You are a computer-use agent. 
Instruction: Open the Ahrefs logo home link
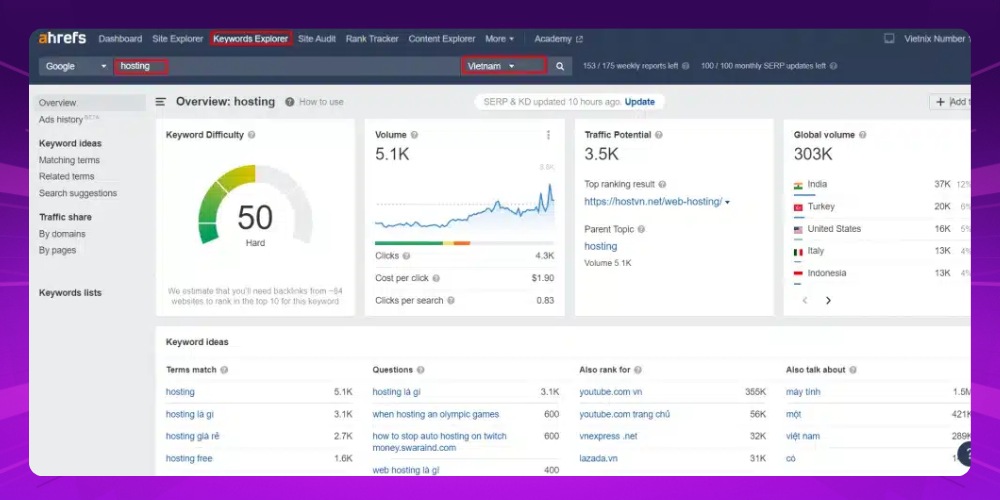[x=62, y=38]
